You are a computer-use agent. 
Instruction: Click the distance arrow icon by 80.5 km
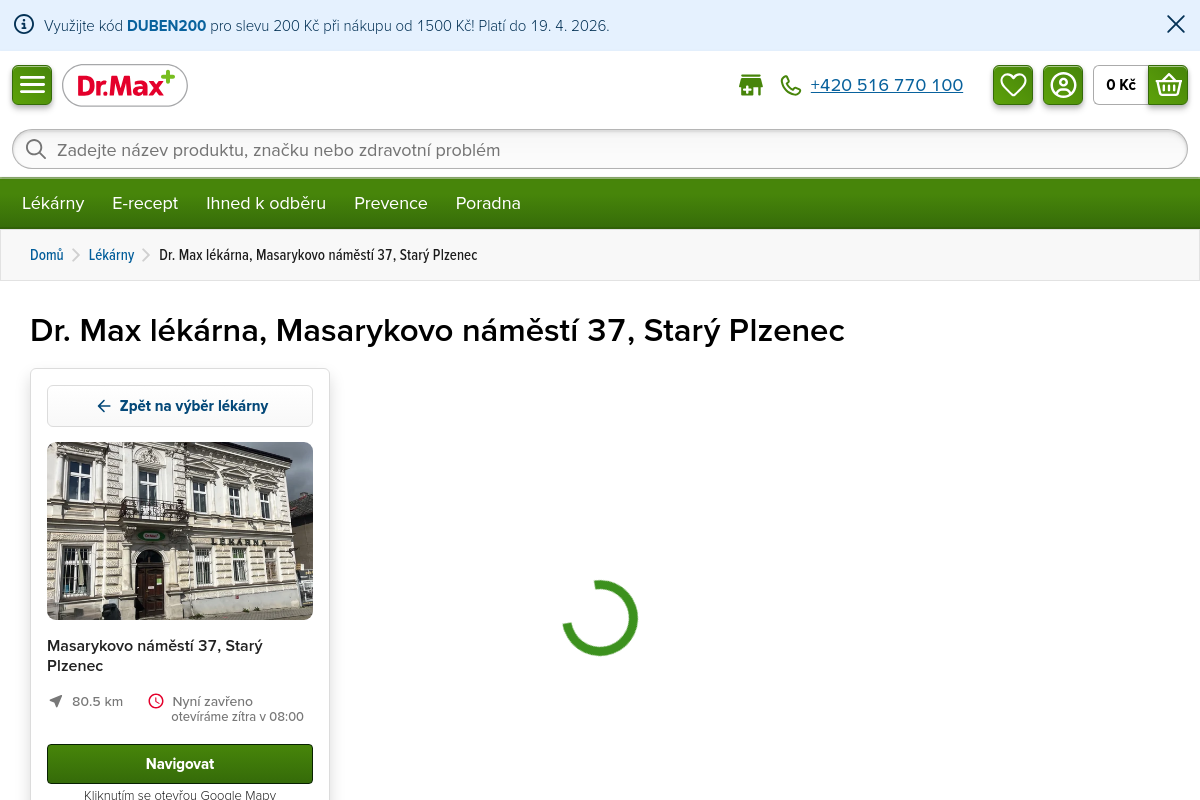56,701
